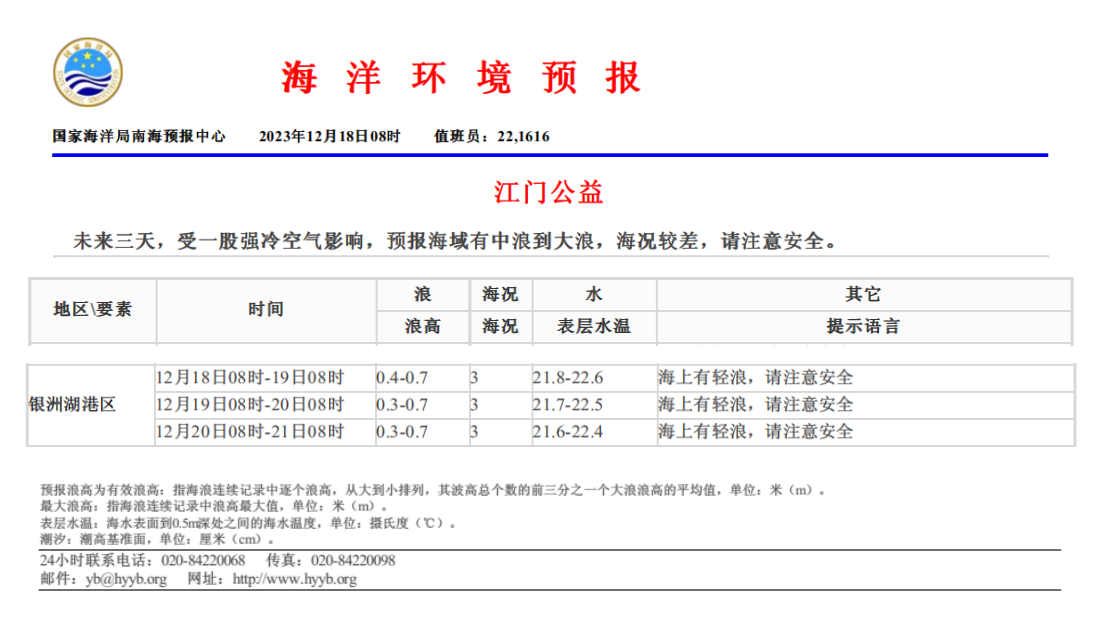Open the http://www.hyyb.org website link
Screen dimensions: 1109x623
coord(294,579)
